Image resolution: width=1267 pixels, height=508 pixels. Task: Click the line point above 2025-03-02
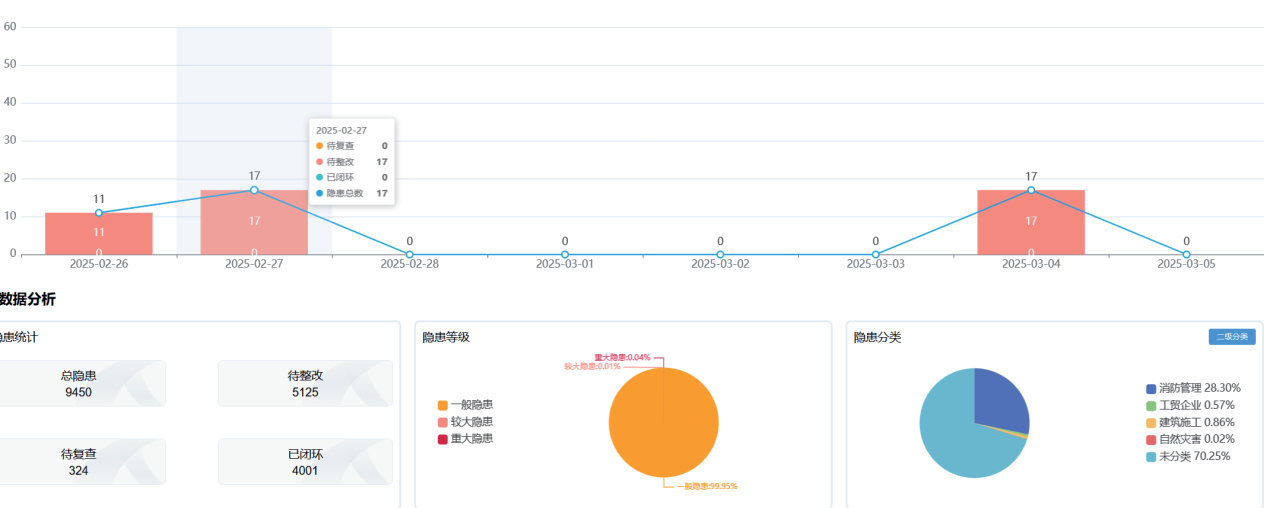point(720,254)
